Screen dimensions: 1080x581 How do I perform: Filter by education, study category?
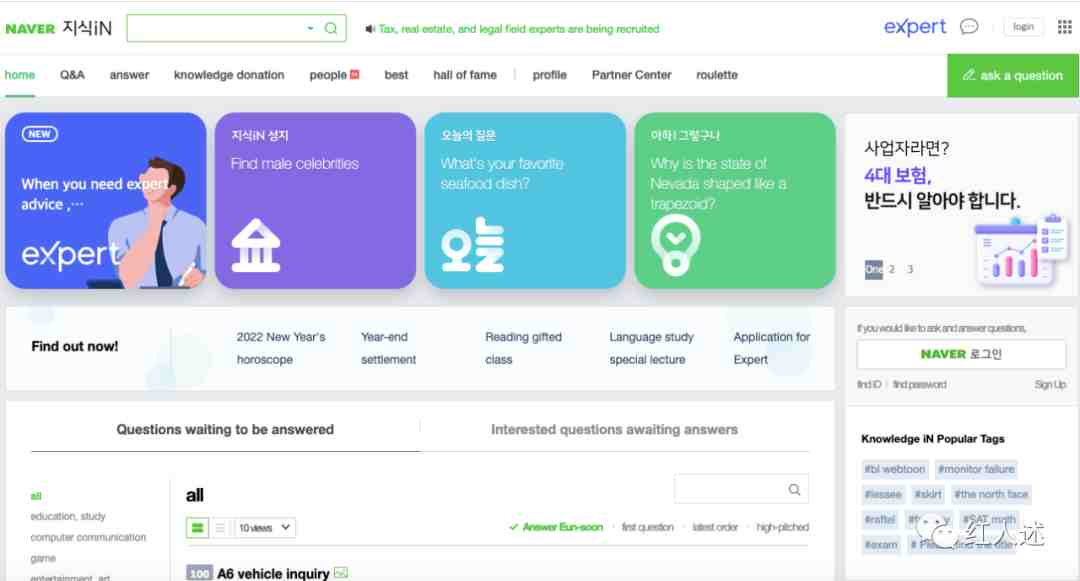68,516
